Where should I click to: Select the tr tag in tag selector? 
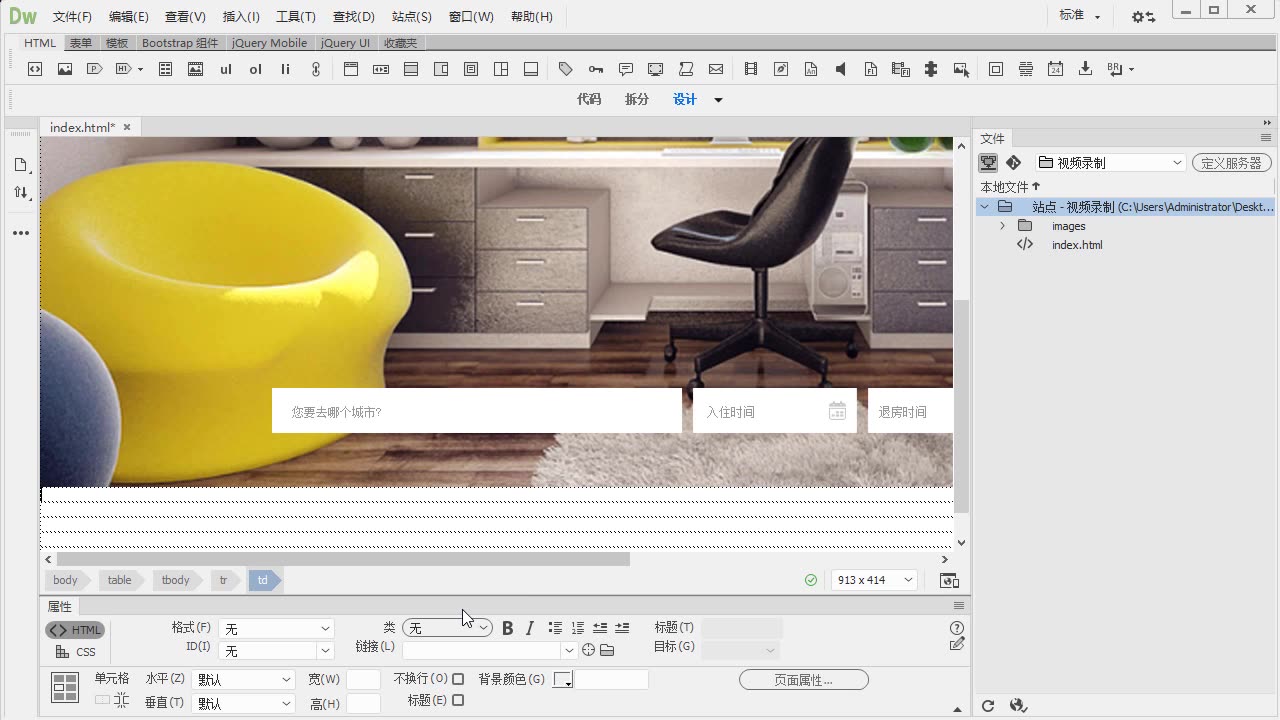(x=224, y=580)
